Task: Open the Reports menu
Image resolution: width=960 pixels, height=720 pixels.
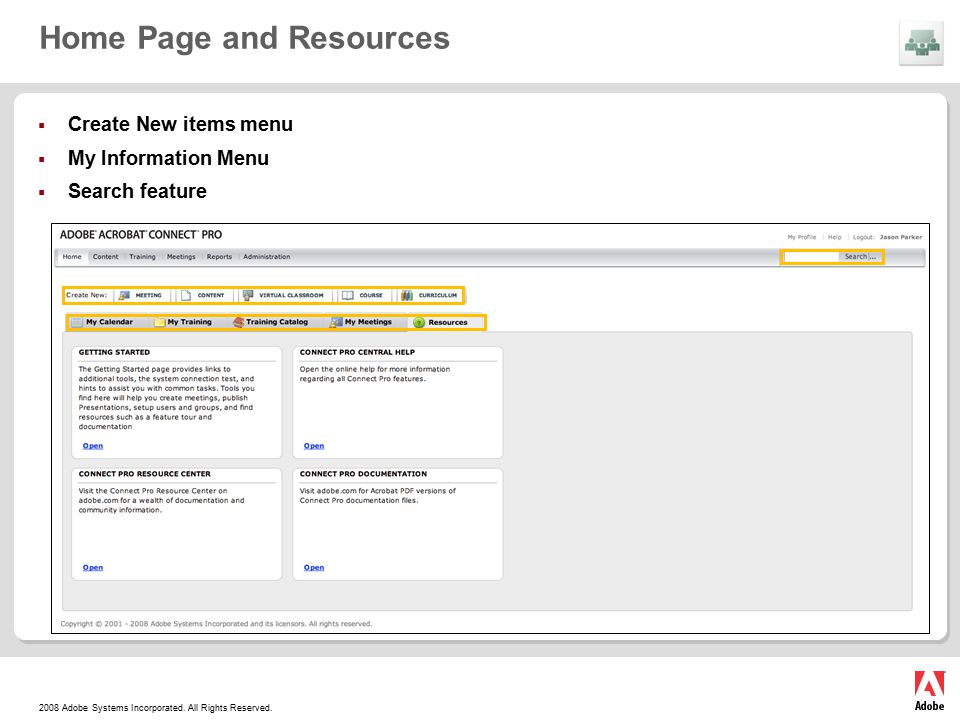Action: coord(219,257)
